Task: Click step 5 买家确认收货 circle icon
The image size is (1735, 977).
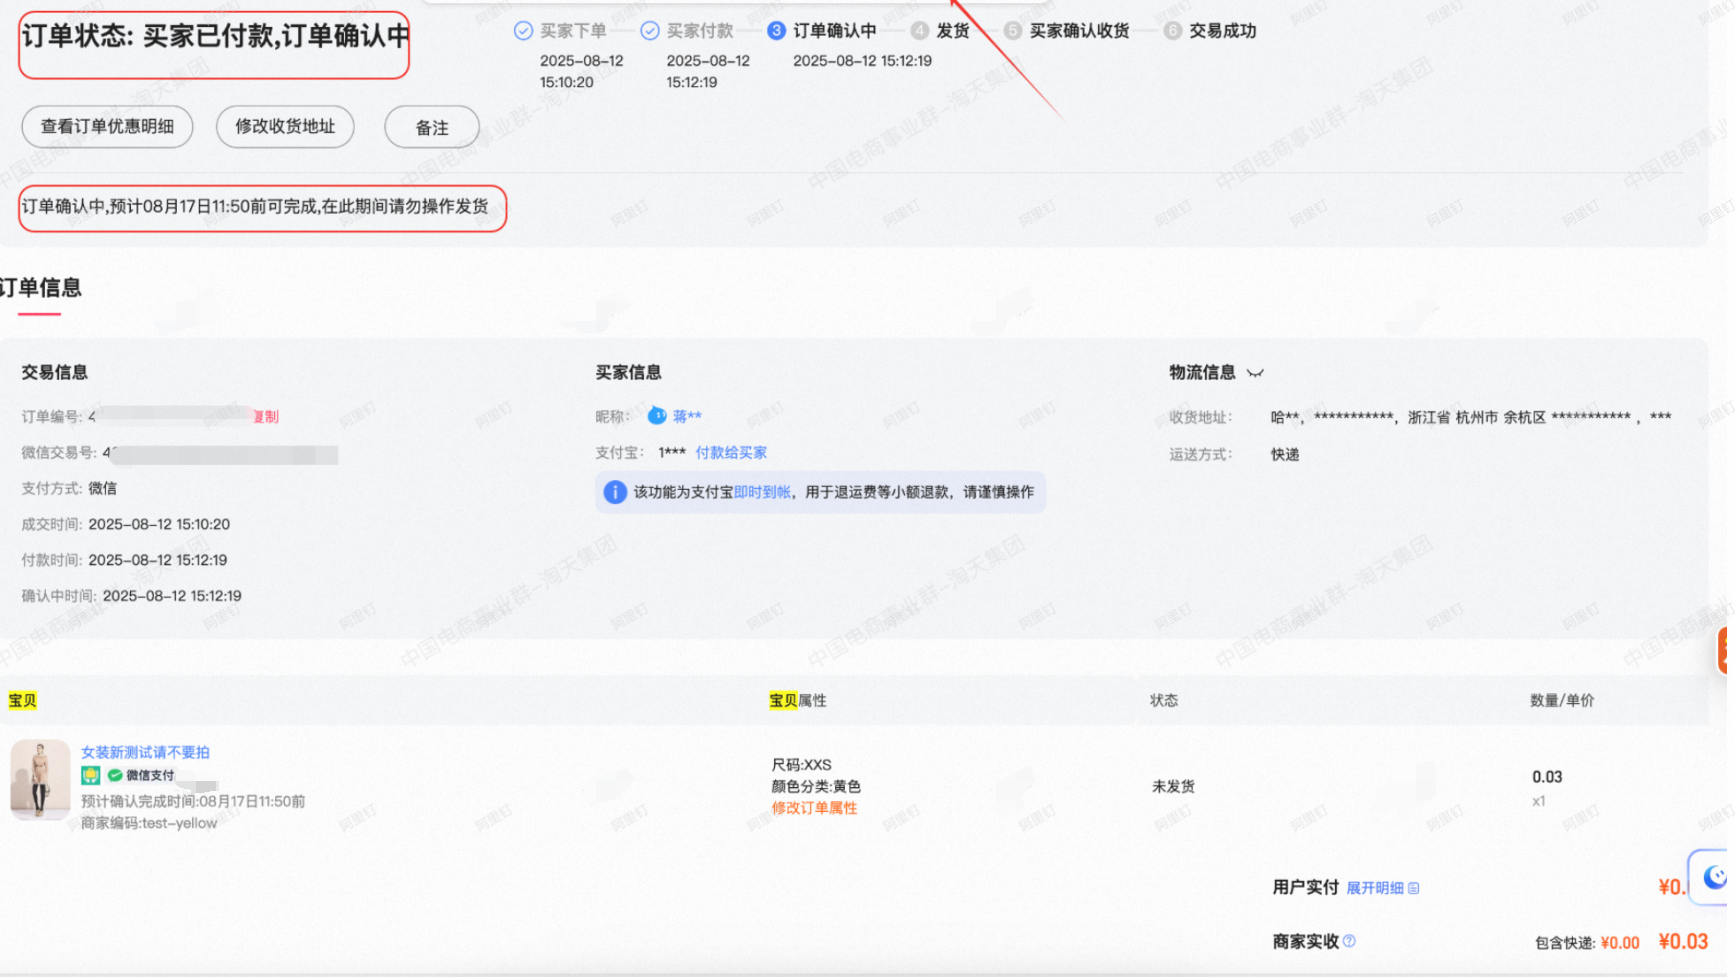Action: point(1013,31)
